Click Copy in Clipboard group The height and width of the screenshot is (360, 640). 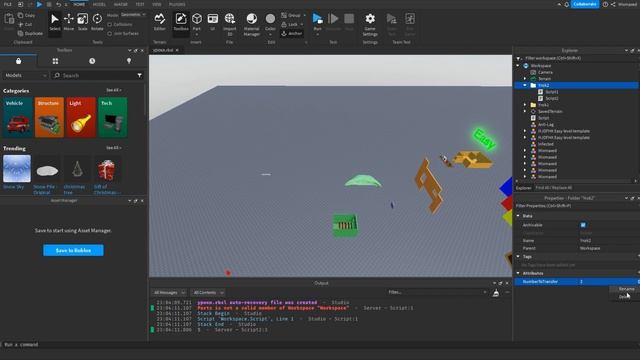(x=27, y=15)
